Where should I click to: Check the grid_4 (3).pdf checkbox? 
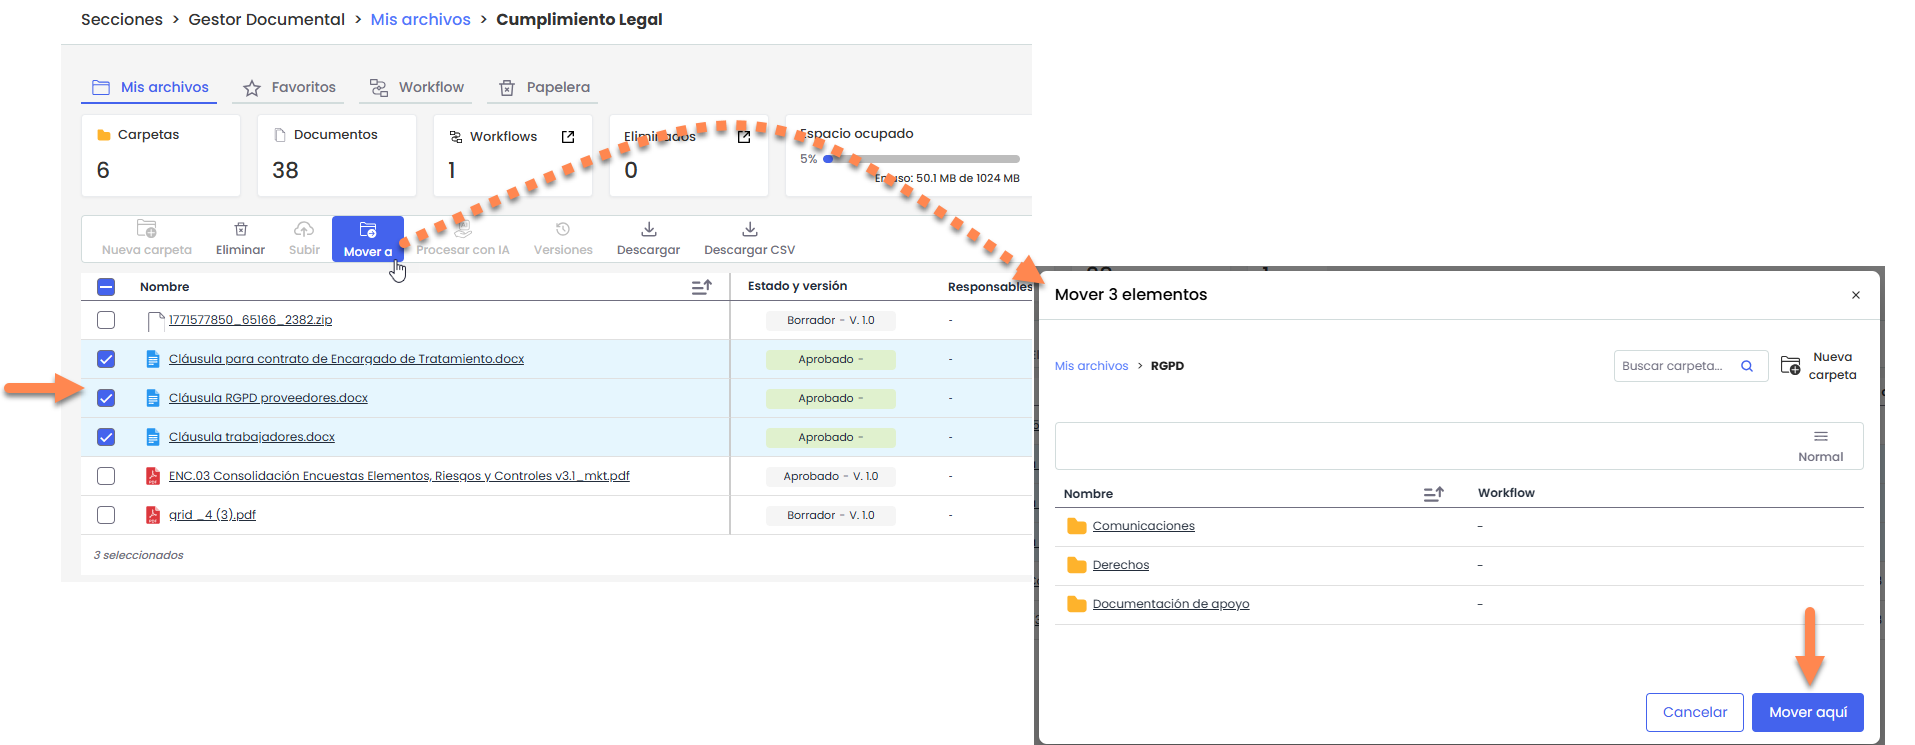click(106, 515)
